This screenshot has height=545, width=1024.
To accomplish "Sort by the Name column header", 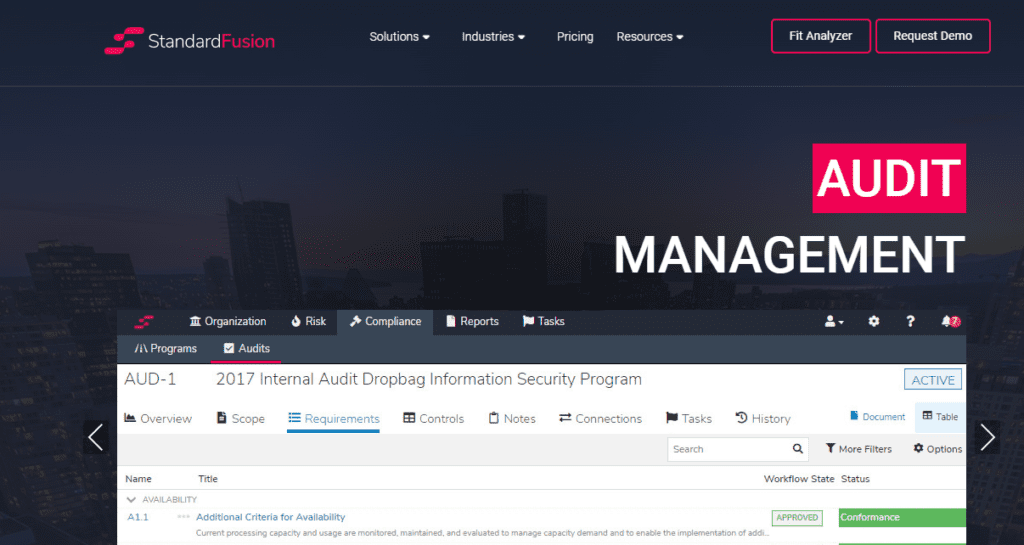I will [x=138, y=478].
